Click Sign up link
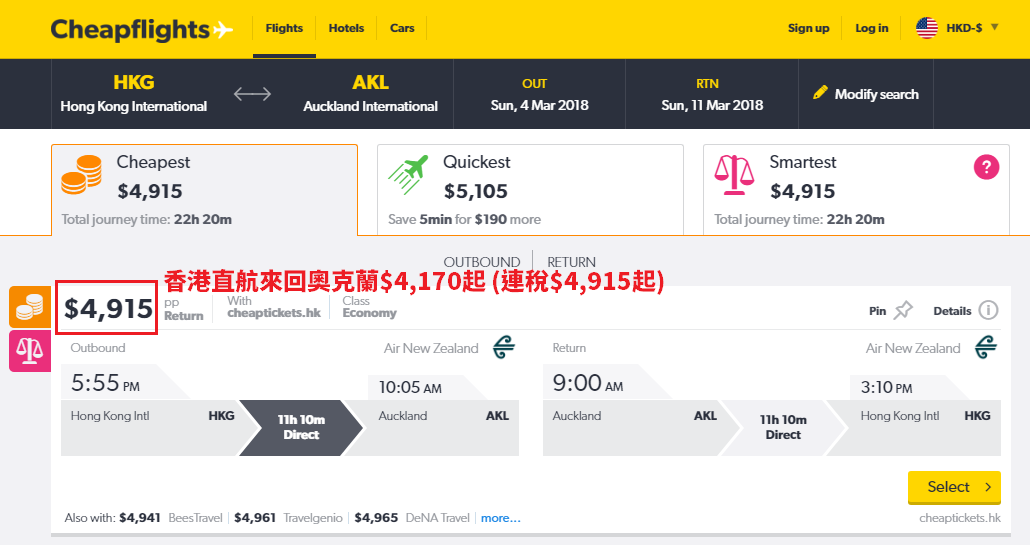The height and width of the screenshot is (545, 1030). [809, 28]
